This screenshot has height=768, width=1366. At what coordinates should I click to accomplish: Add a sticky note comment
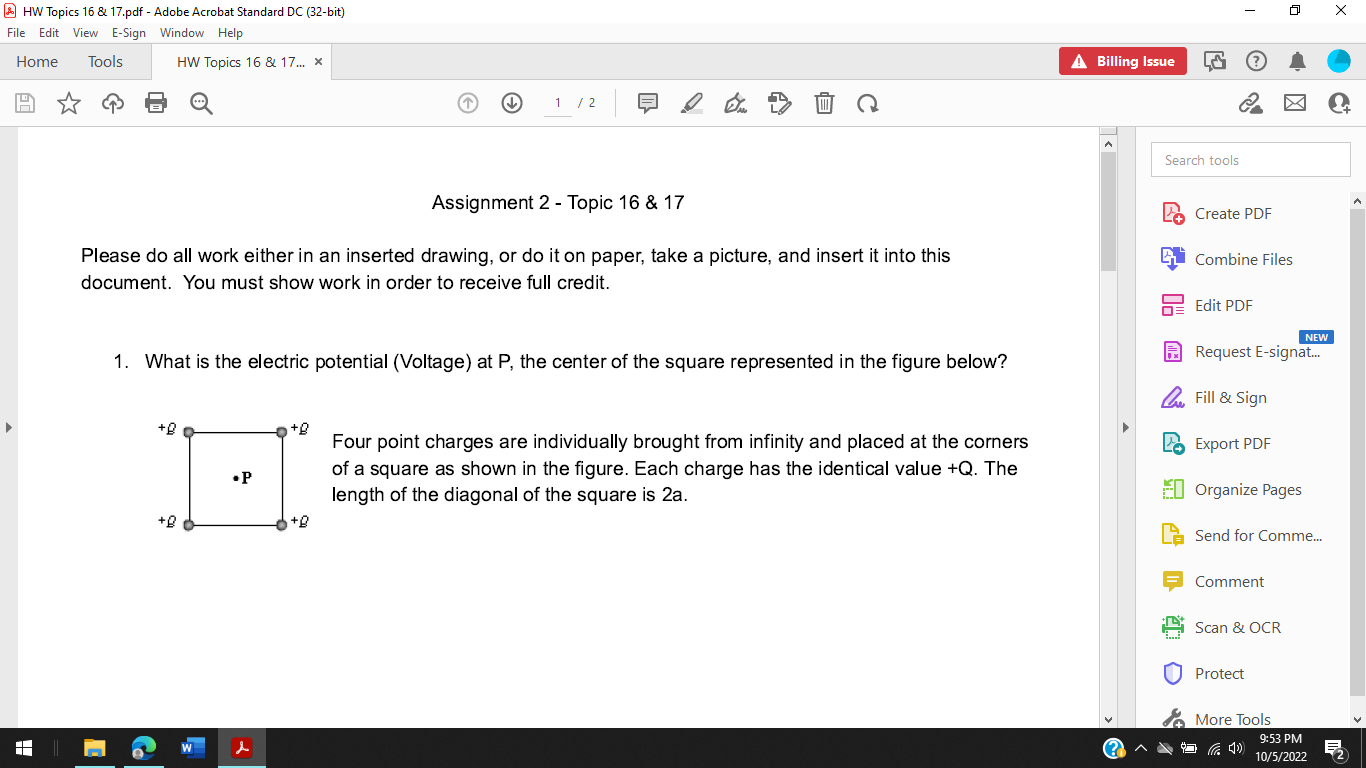pyautogui.click(x=648, y=103)
